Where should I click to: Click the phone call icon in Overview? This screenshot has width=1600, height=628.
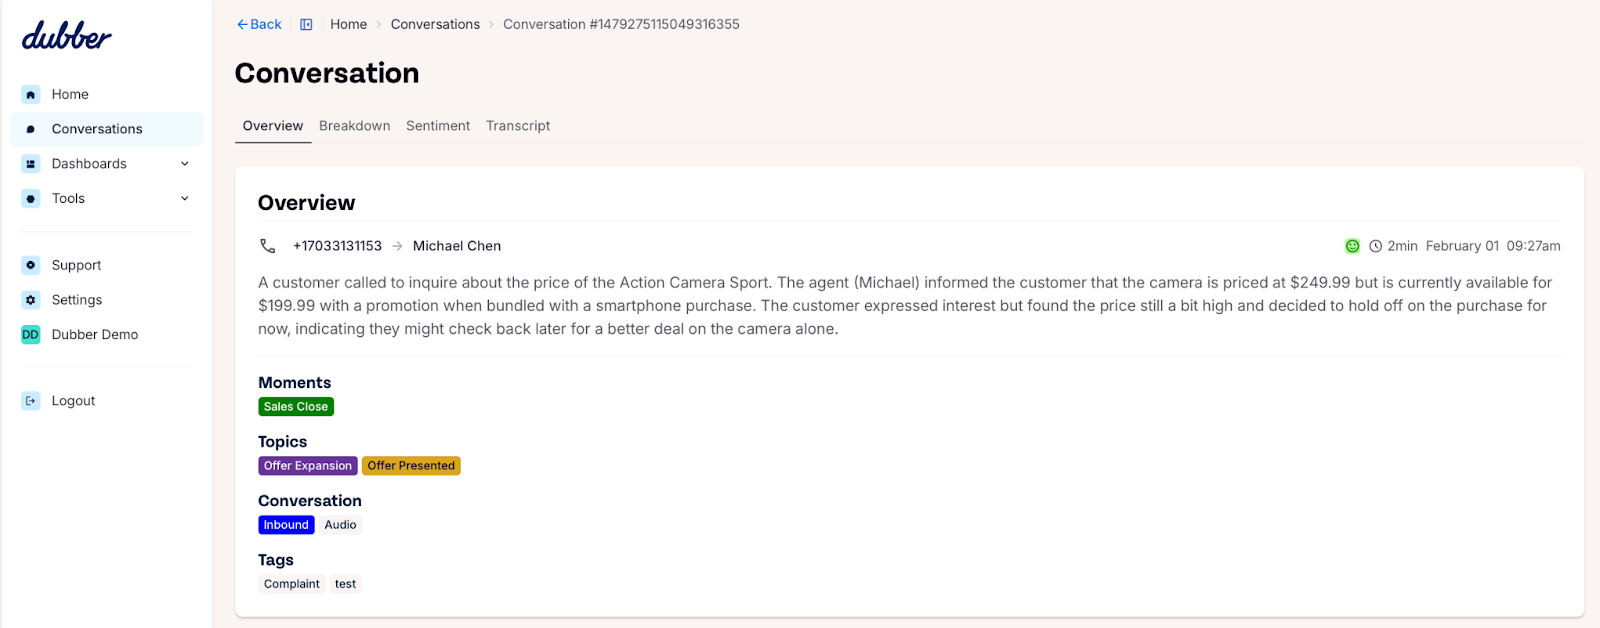(267, 246)
